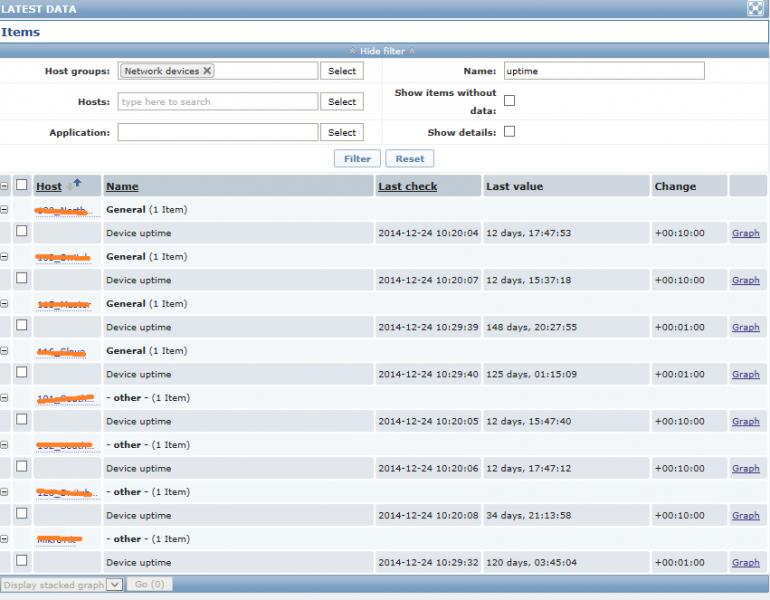Click the fullscreen icon in the Latest Data header
This screenshot has height=600, width=770.
pos(756,8)
